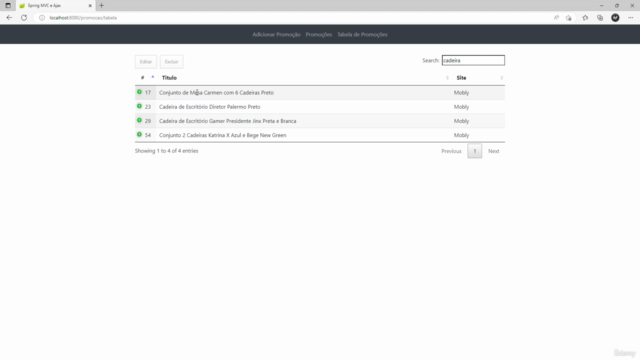This screenshot has width=640, height=360.
Task: Open Read aloud icon
Action: click(556, 18)
